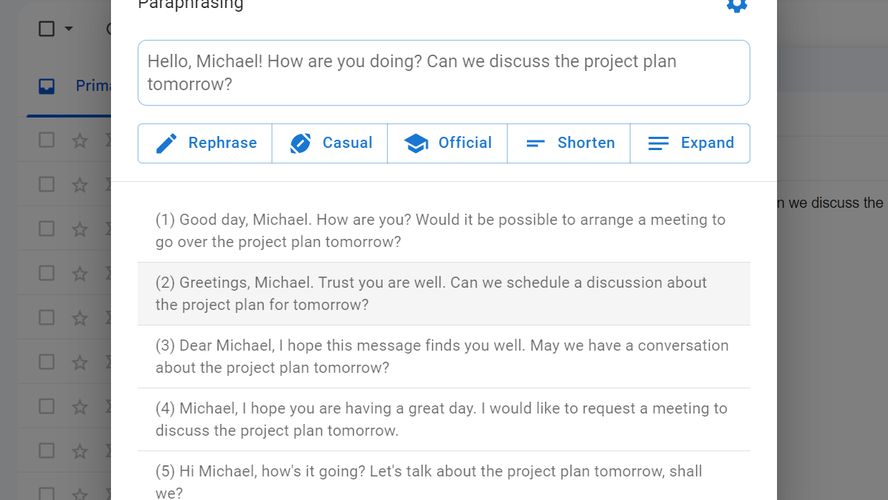Click the Official graduation cap icon
Screen dimensions: 888x500
pyautogui.click(x=416, y=143)
